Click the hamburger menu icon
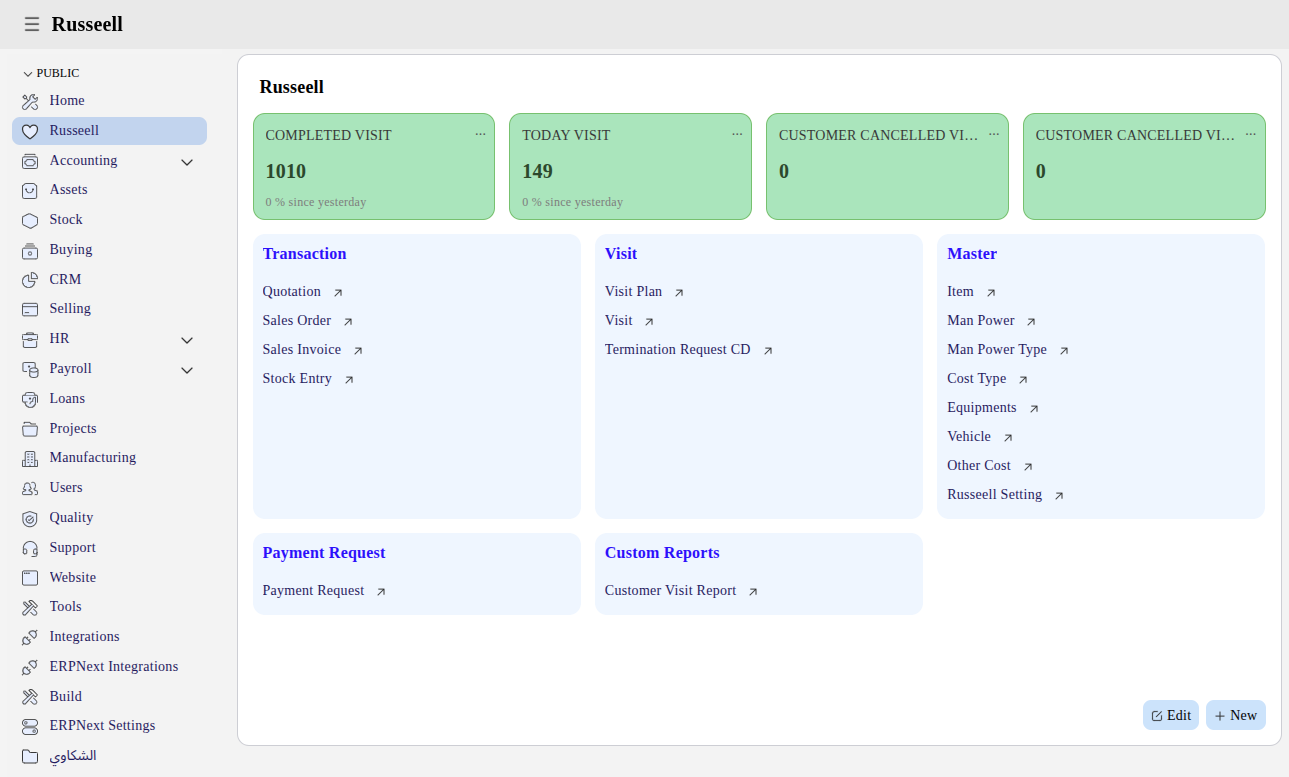 pyautogui.click(x=32, y=24)
